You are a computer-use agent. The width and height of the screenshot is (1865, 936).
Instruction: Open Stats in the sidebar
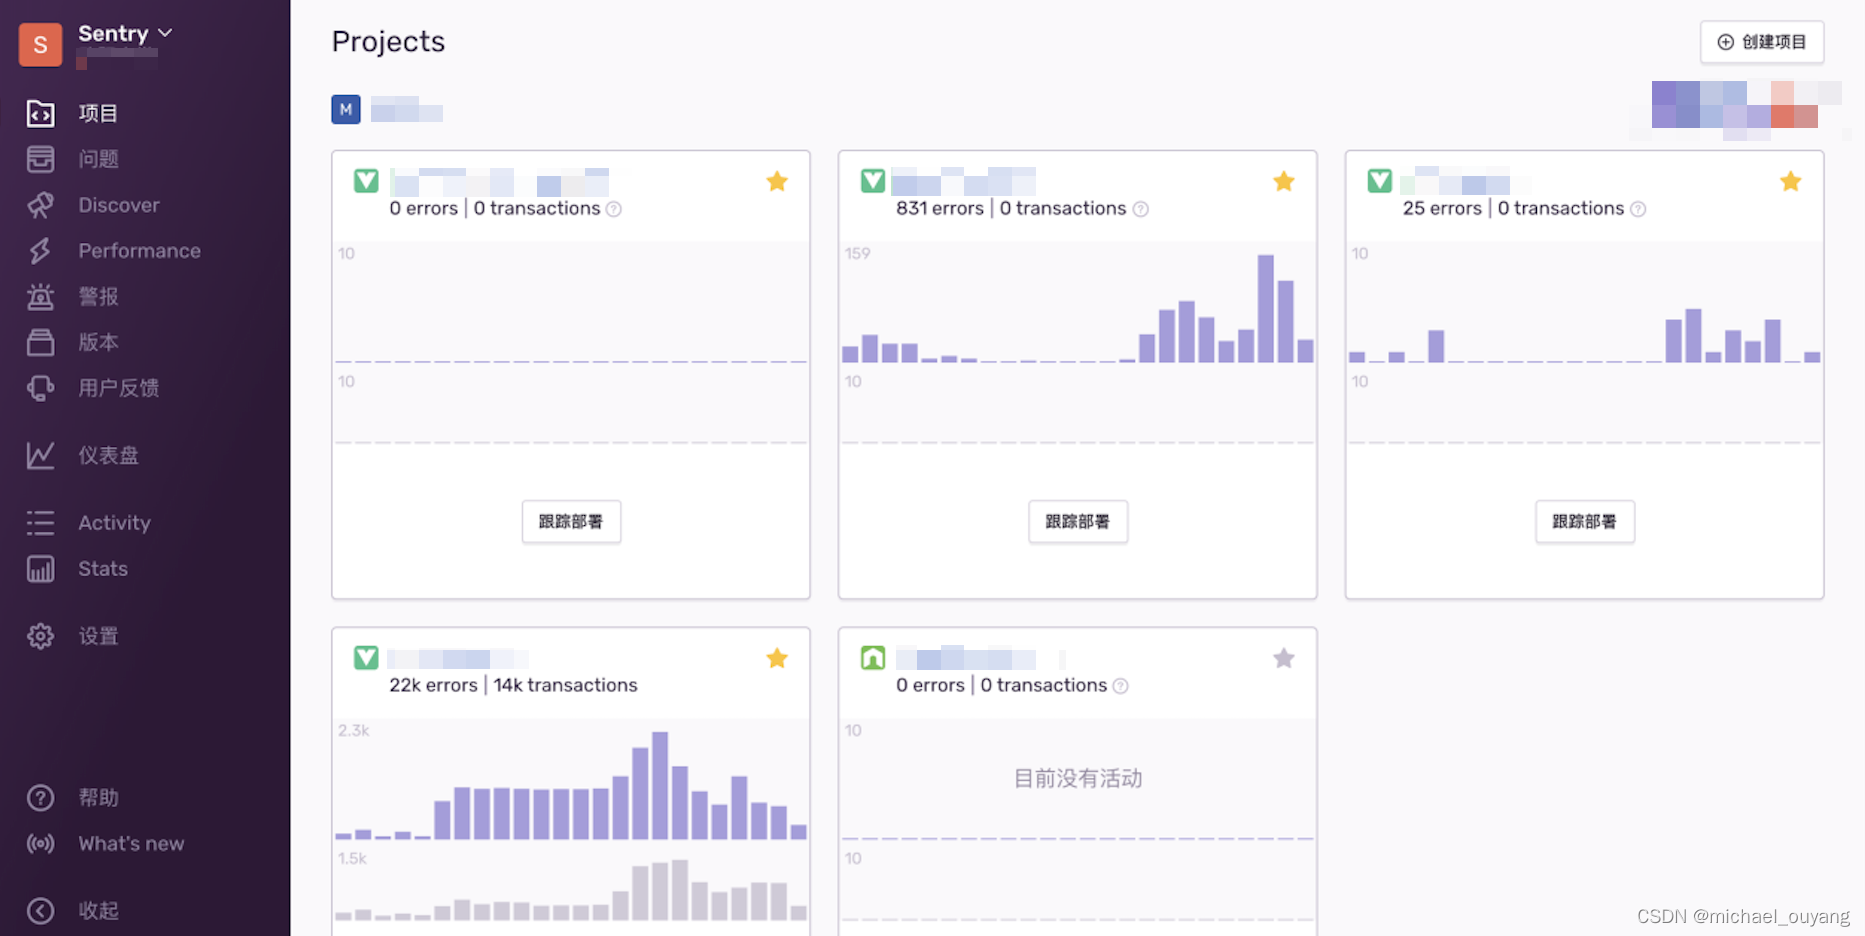103,569
